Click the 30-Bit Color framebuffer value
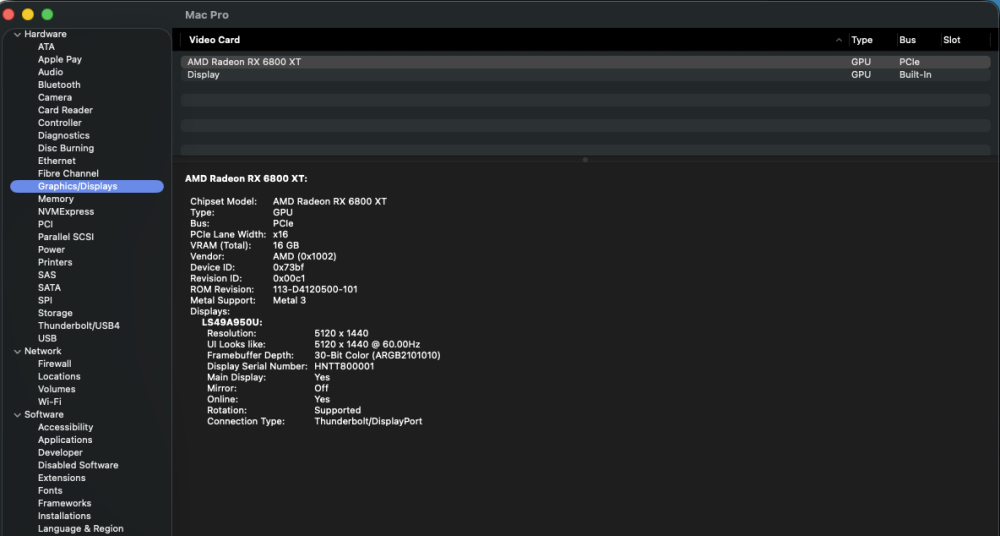This screenshot has height=536, width=1000. point(377,355)
